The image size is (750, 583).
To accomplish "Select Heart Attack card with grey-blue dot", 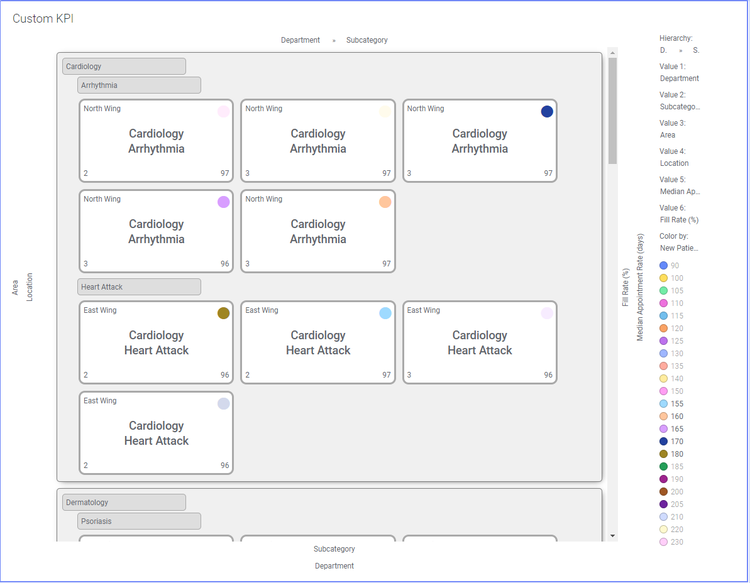I will pos(156,433).
